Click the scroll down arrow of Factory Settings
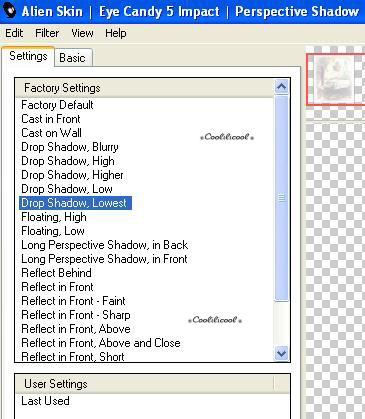Screen dimensions: 365x419 click(281, 353)
